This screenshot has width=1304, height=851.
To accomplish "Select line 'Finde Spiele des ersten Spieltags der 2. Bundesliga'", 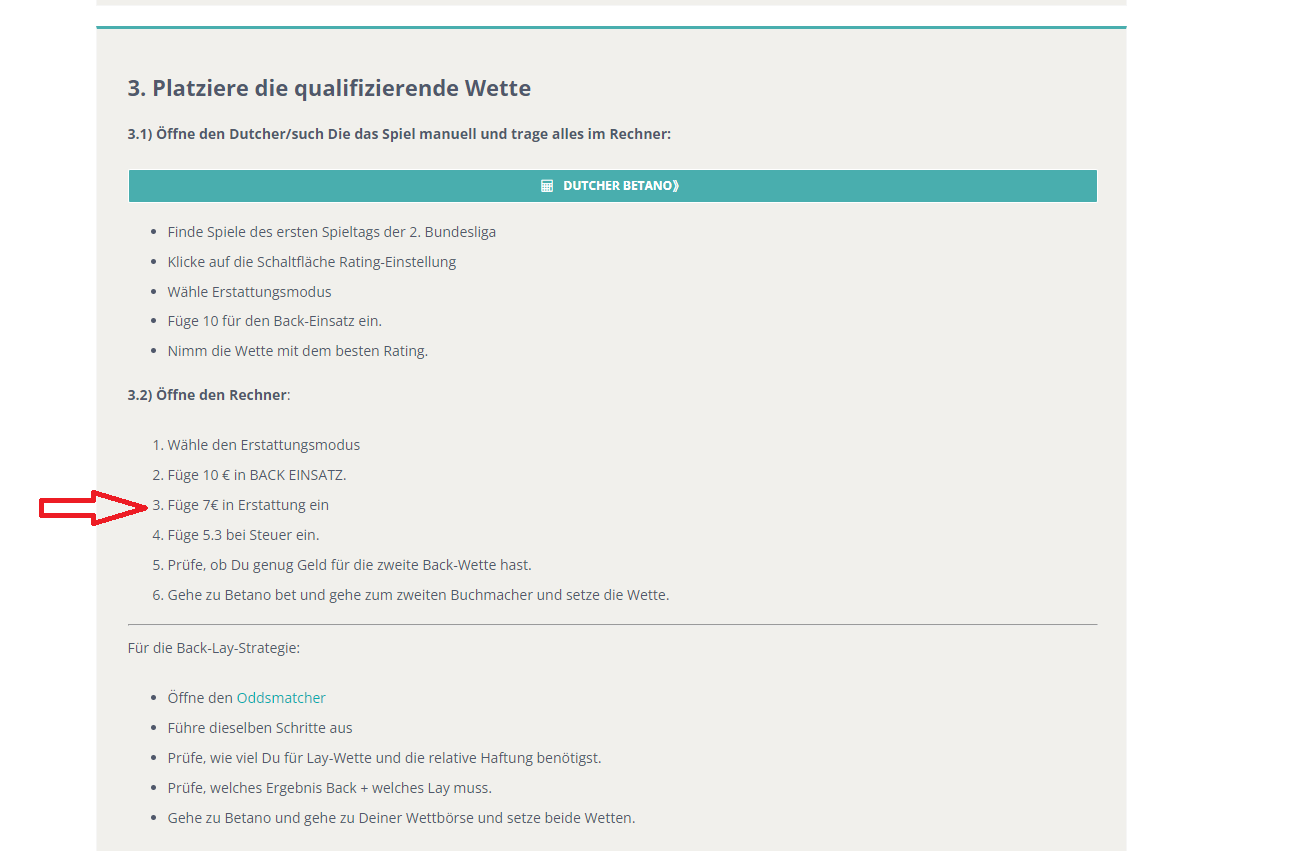I will pyautogui.click(x=332, y=232).
